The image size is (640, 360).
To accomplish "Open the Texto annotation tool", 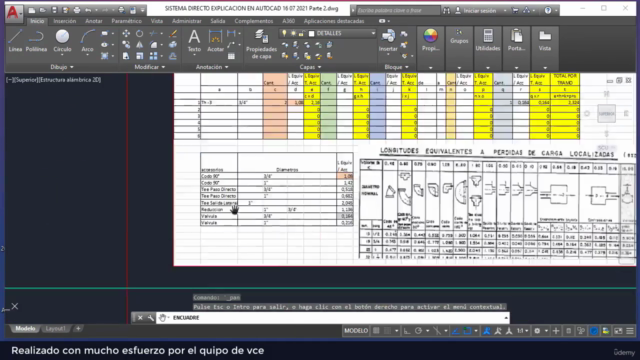I will (x=194, y=41).
